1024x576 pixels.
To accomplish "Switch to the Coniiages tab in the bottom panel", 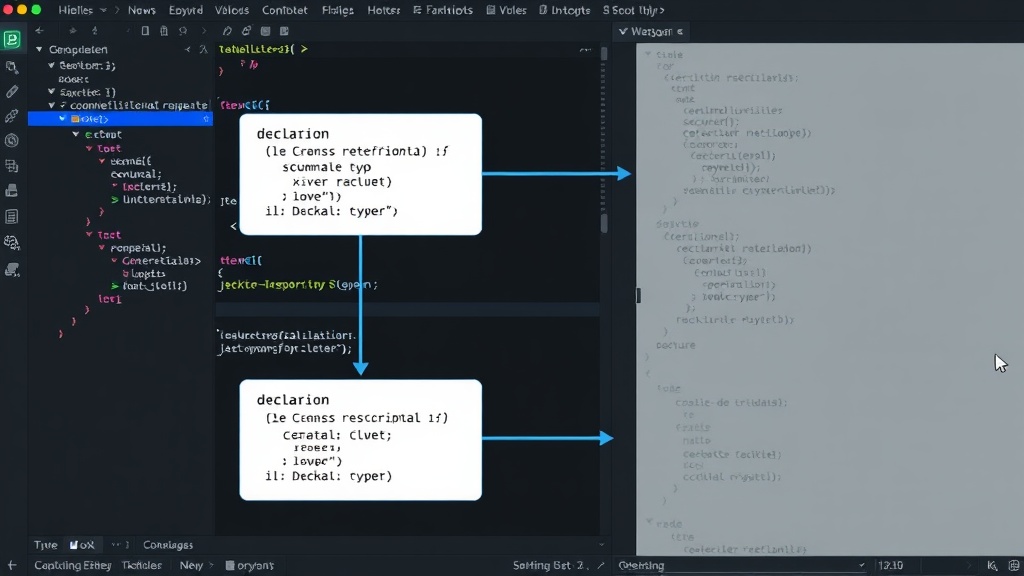I will [x=168, y=545].
